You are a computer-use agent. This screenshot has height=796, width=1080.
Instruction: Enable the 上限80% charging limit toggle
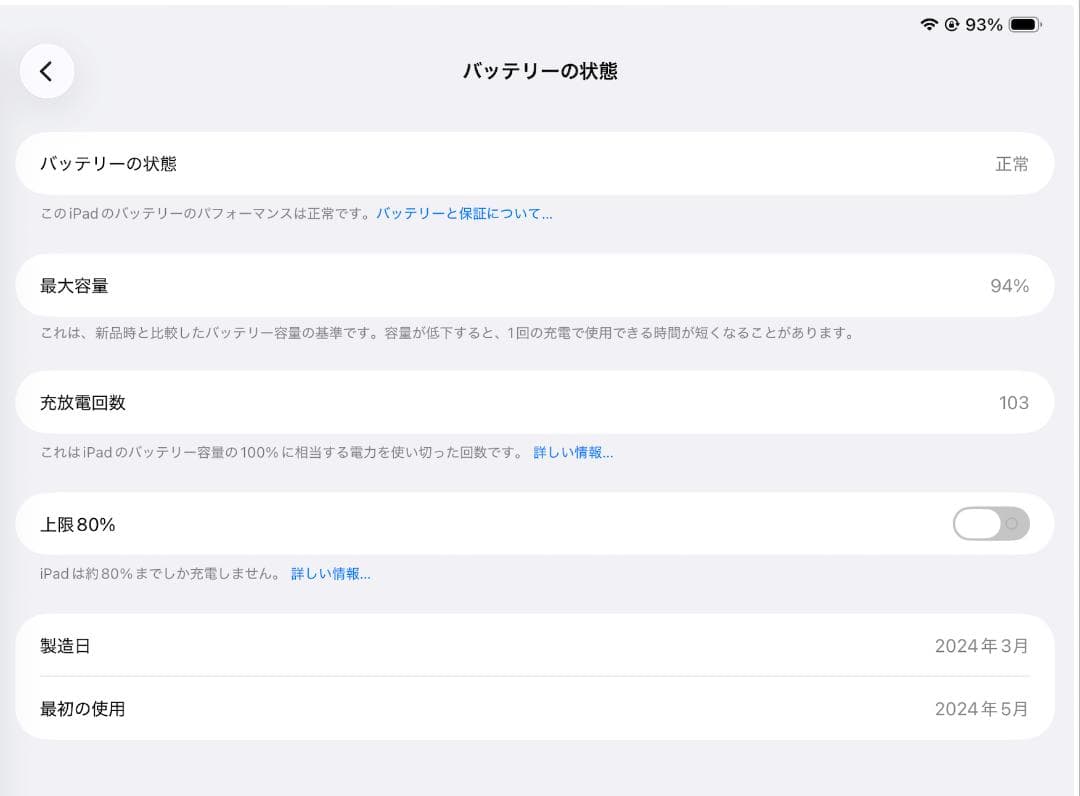click(990, 524)
